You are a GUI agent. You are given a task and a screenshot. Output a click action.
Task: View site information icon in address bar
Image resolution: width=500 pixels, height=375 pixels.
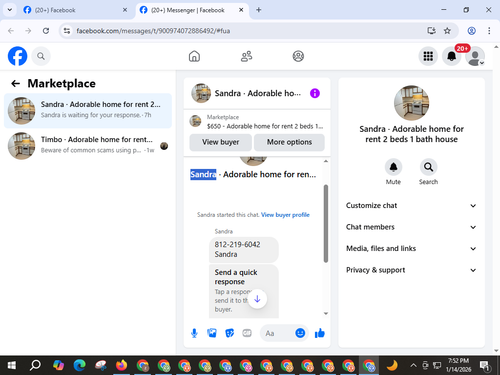click(x=67, y=31)
